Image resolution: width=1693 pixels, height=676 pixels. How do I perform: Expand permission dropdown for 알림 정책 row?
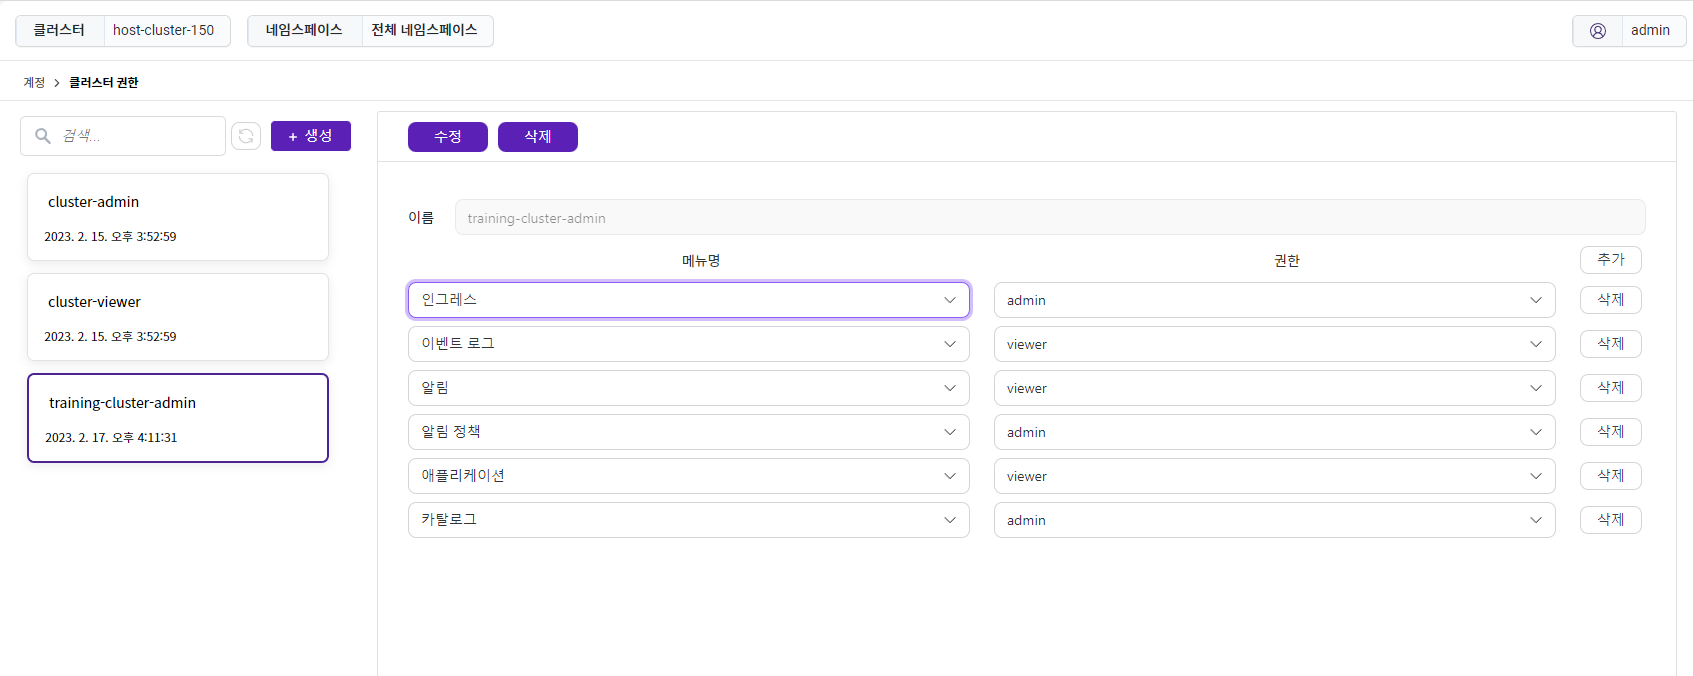tap(1275, 432)
